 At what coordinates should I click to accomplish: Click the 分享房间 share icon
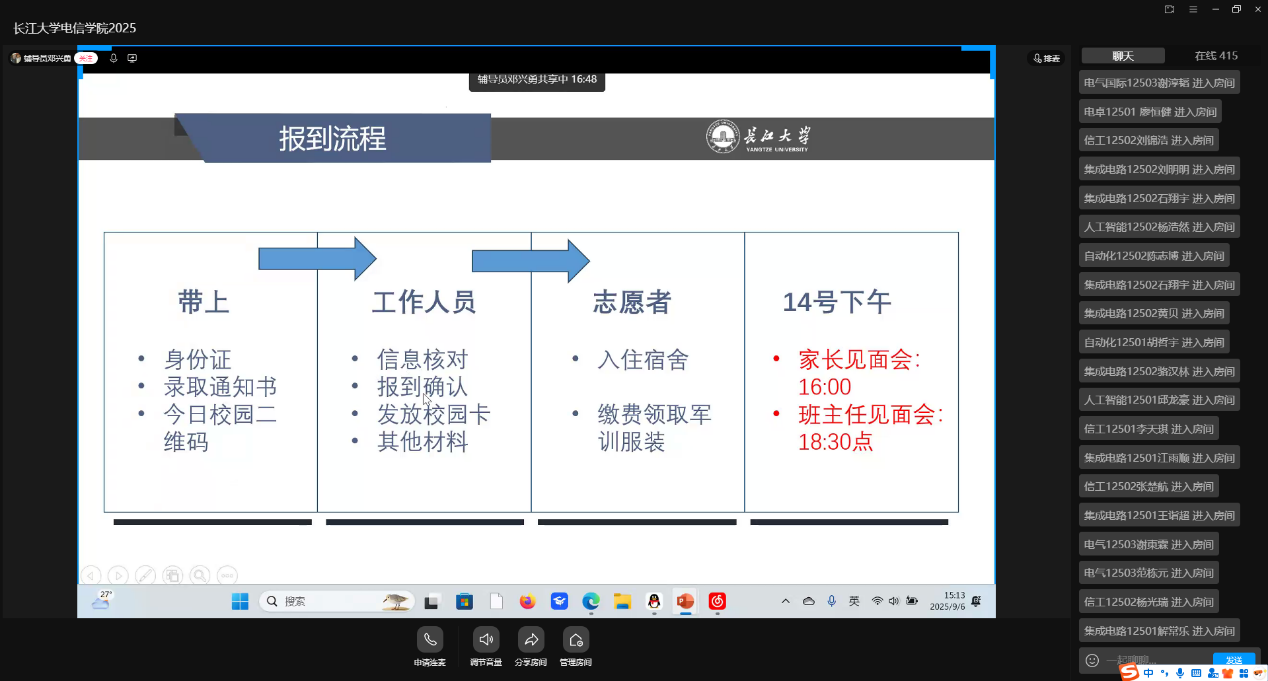(x=531, y=639)
